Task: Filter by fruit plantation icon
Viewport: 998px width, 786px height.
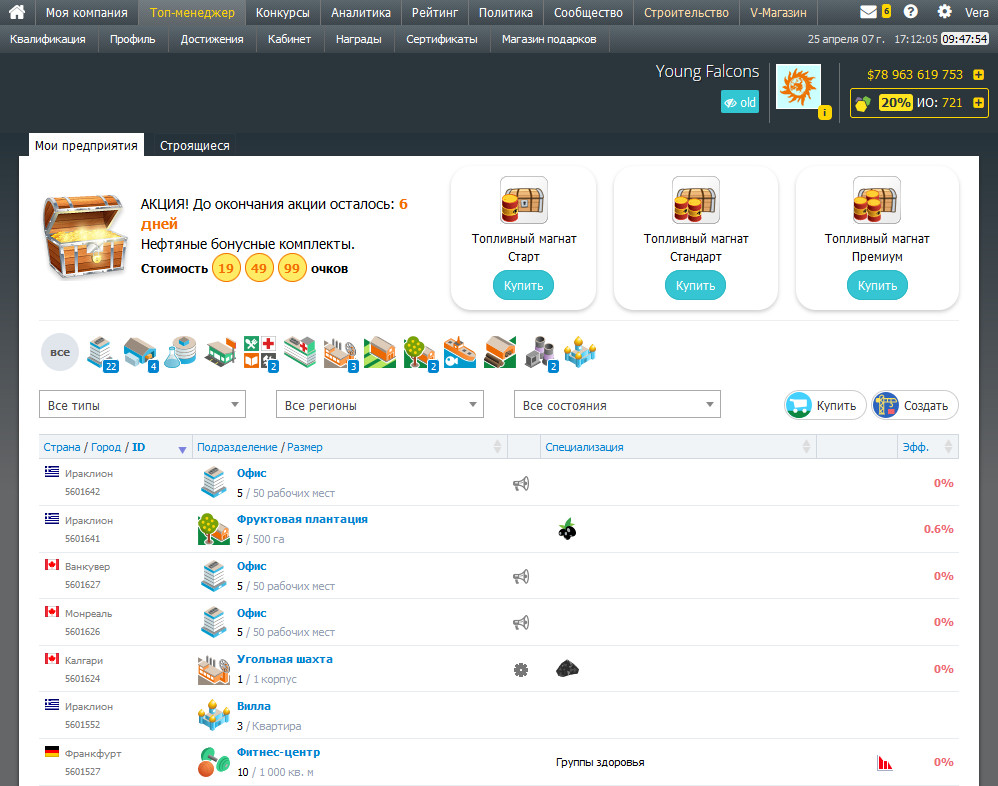Action: [420, 353]
